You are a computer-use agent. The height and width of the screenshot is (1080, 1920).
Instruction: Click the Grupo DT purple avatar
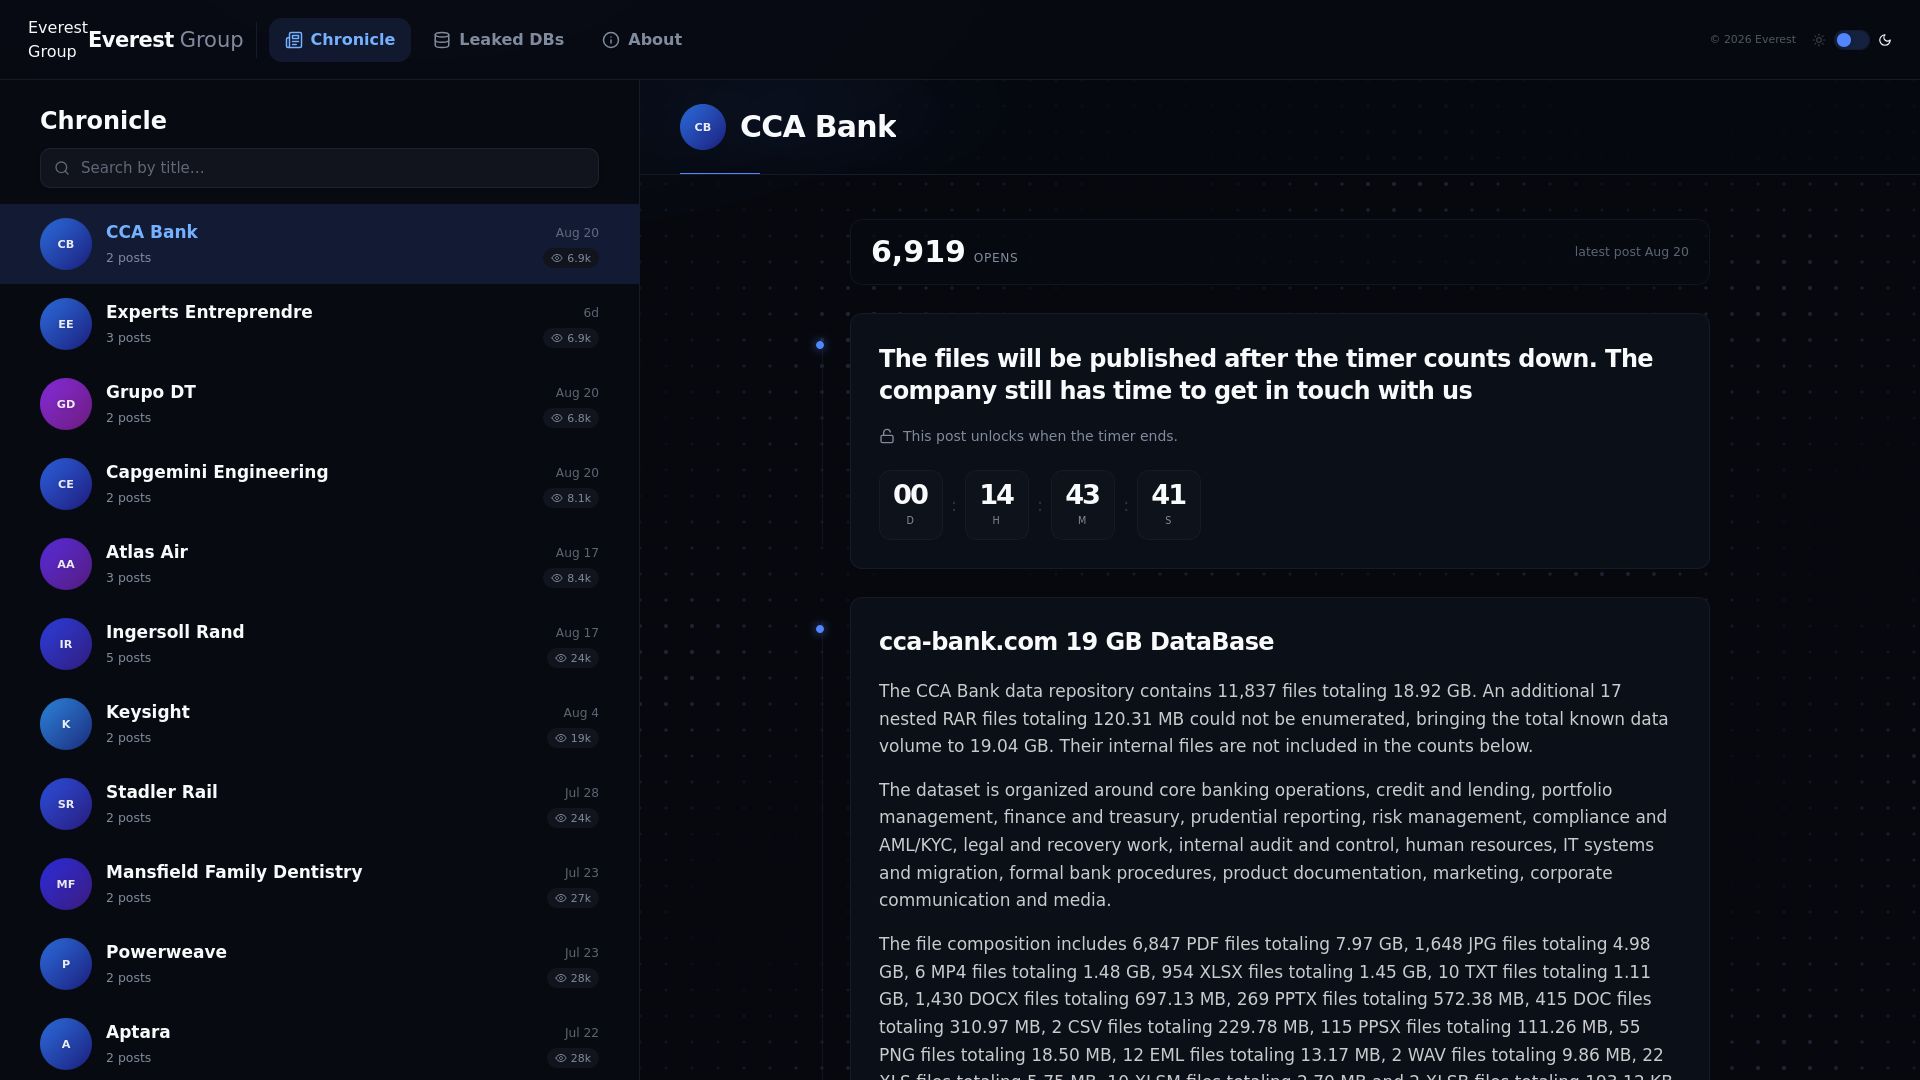[x=66, y=404]
